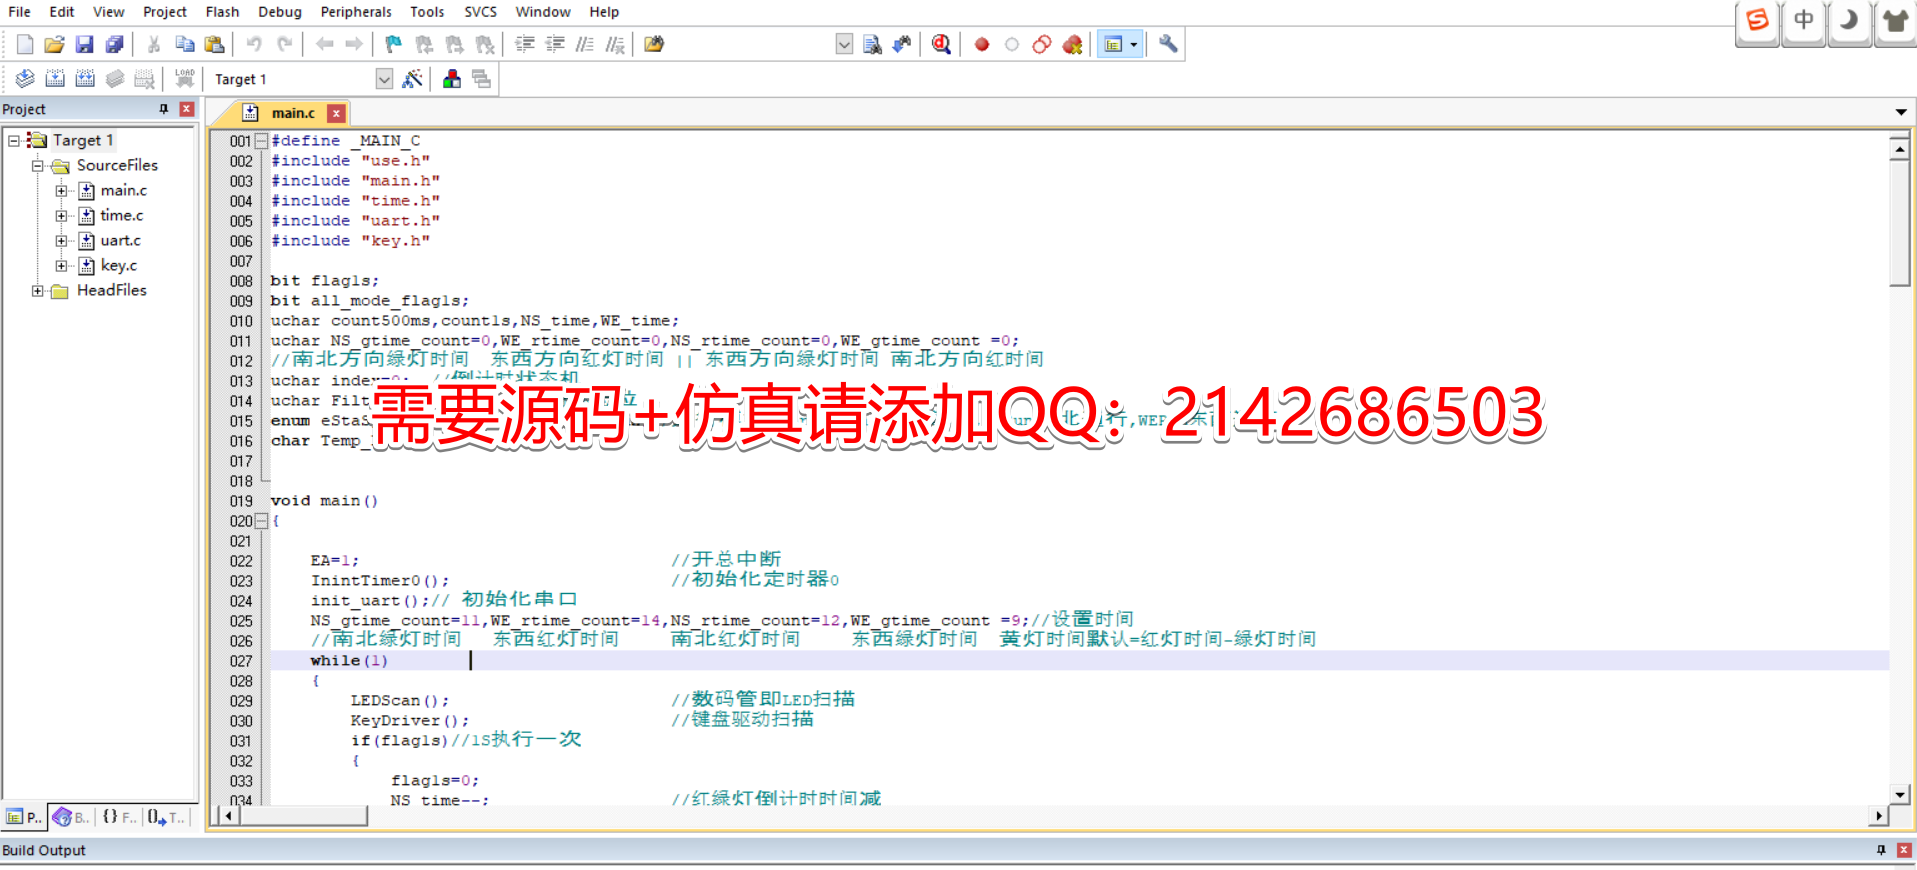Image resolution: width=1917 pixels, height=870 pixels.
Task: Collapse code fold at line 020
Action: coord(261,521)
